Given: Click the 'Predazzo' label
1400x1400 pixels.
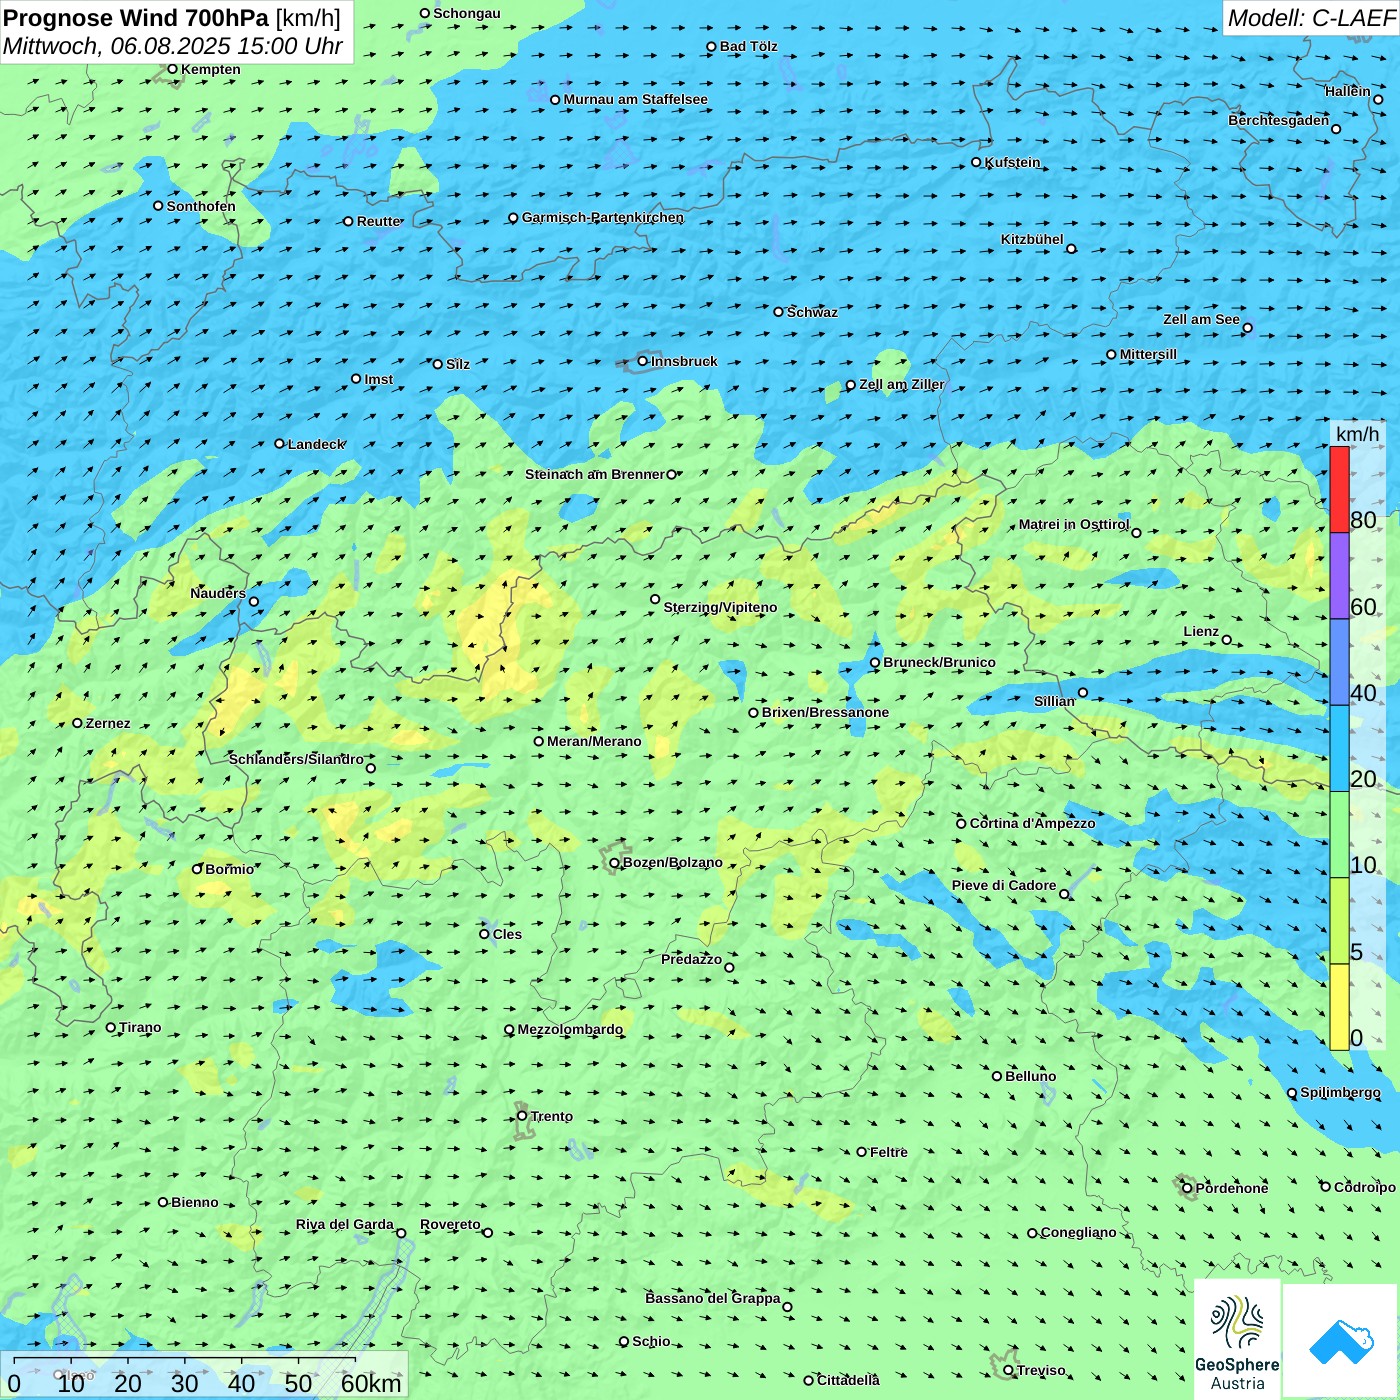Looking at the screenshot, I should tap(691, 959).
